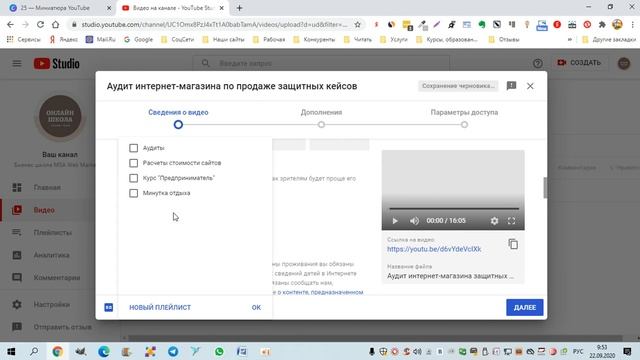This screenshot has width=640, height=360.
Task: Open the Наши сайты bookmarks folder
Action: (x=223, y=40)
